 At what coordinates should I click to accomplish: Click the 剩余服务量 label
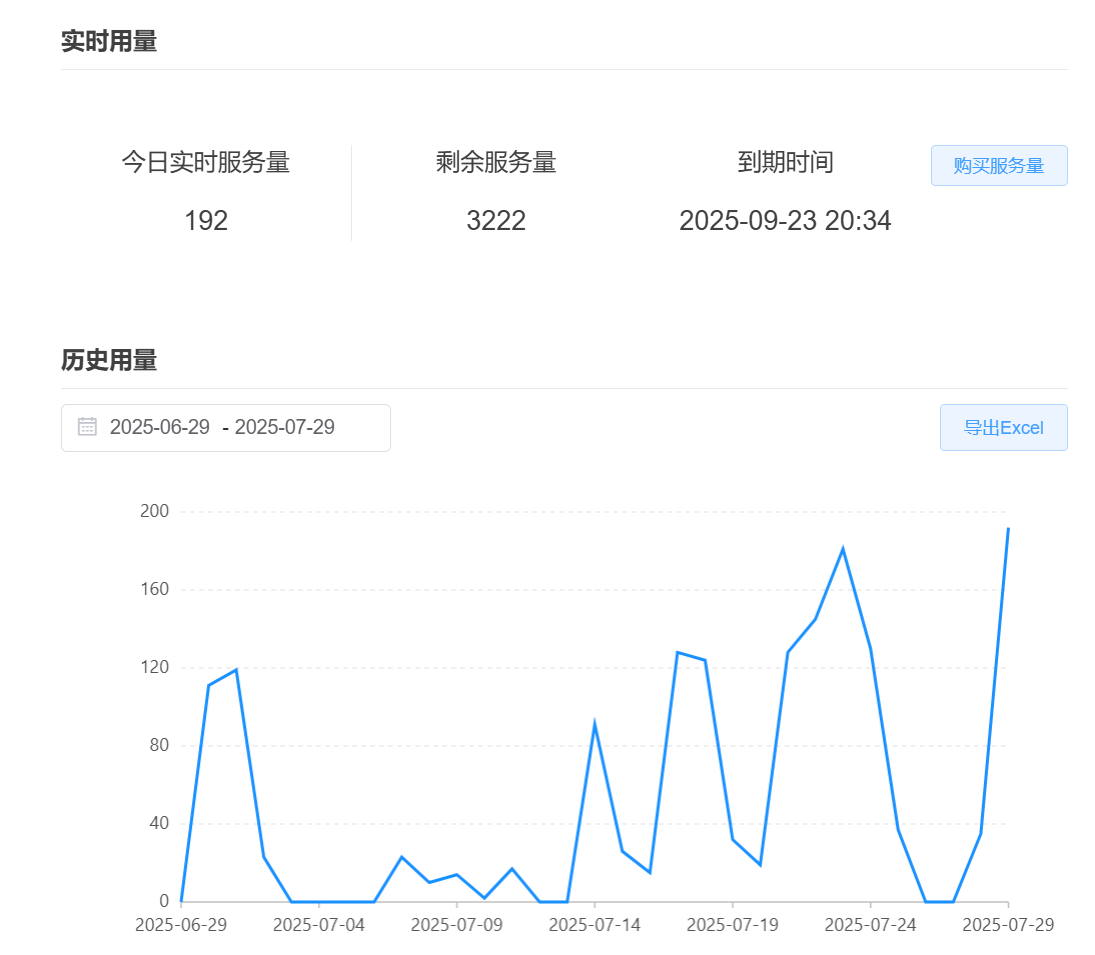[496, 162]
